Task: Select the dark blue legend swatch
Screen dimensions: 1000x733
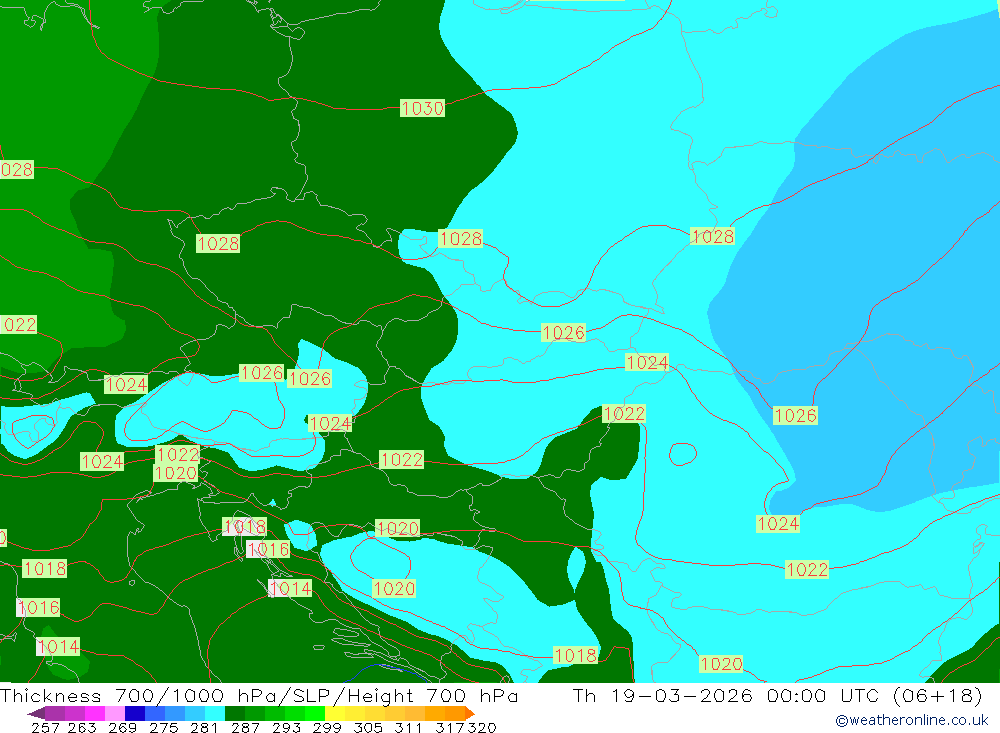Action: click(x=135, y=713)
